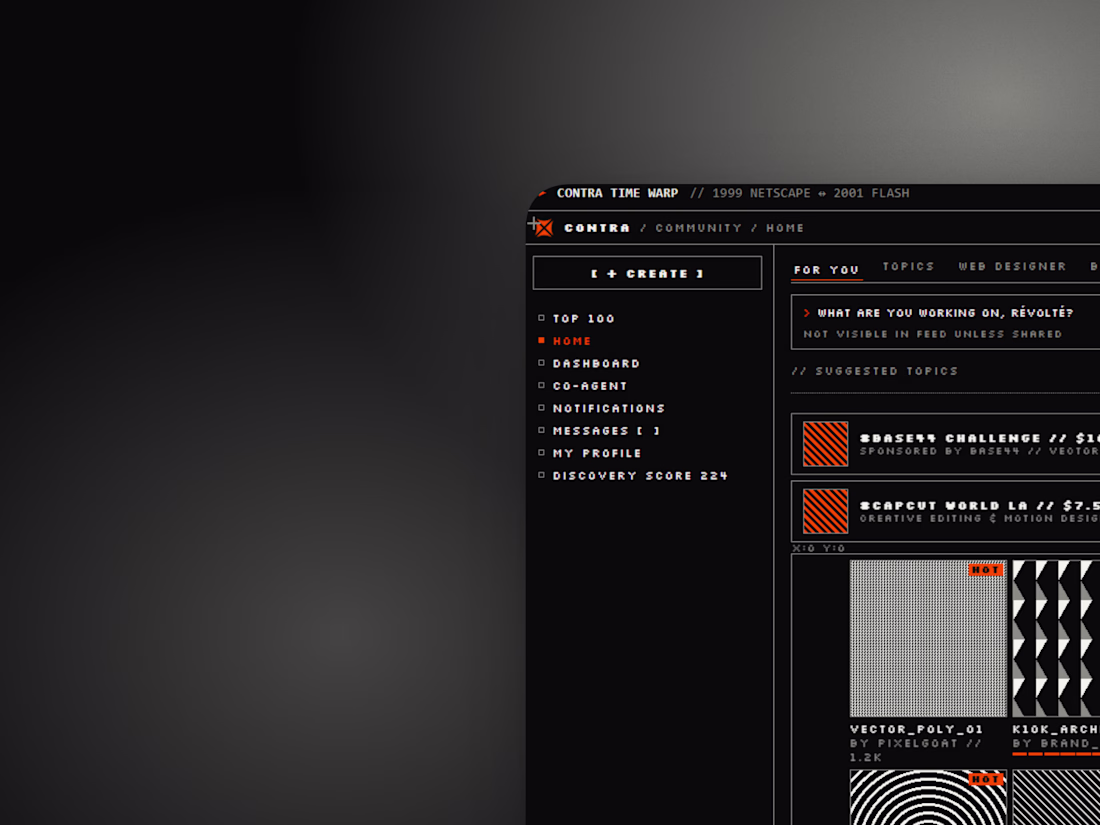The image size is (1100, 825).
Task: View Notifications in the sidebar
Action: [x=608, y=408]
